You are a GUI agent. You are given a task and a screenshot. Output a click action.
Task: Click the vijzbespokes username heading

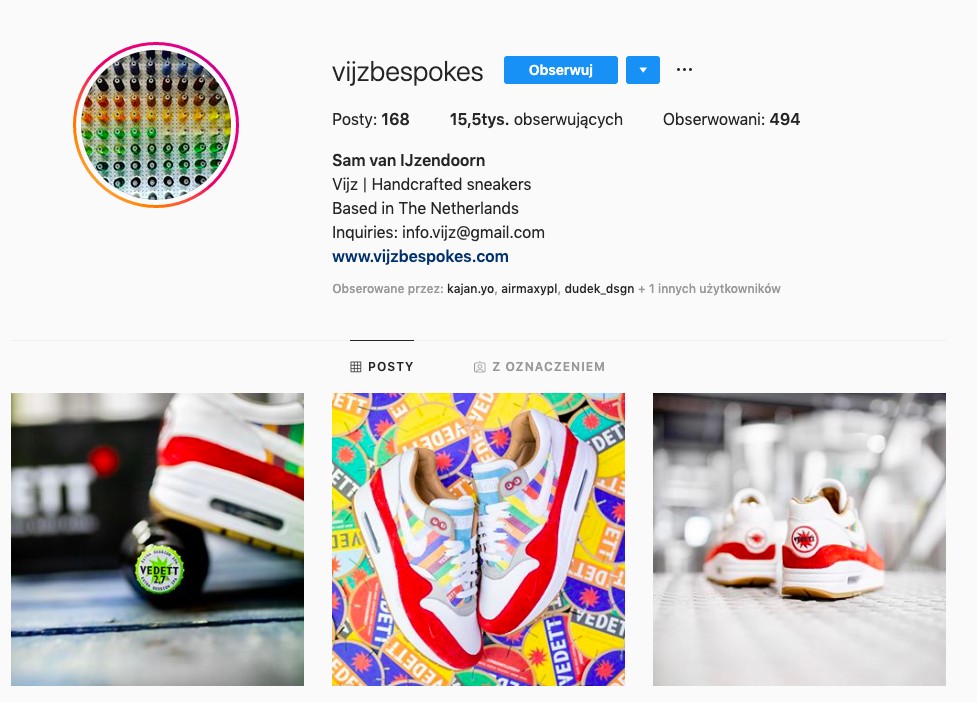point(408,72)
